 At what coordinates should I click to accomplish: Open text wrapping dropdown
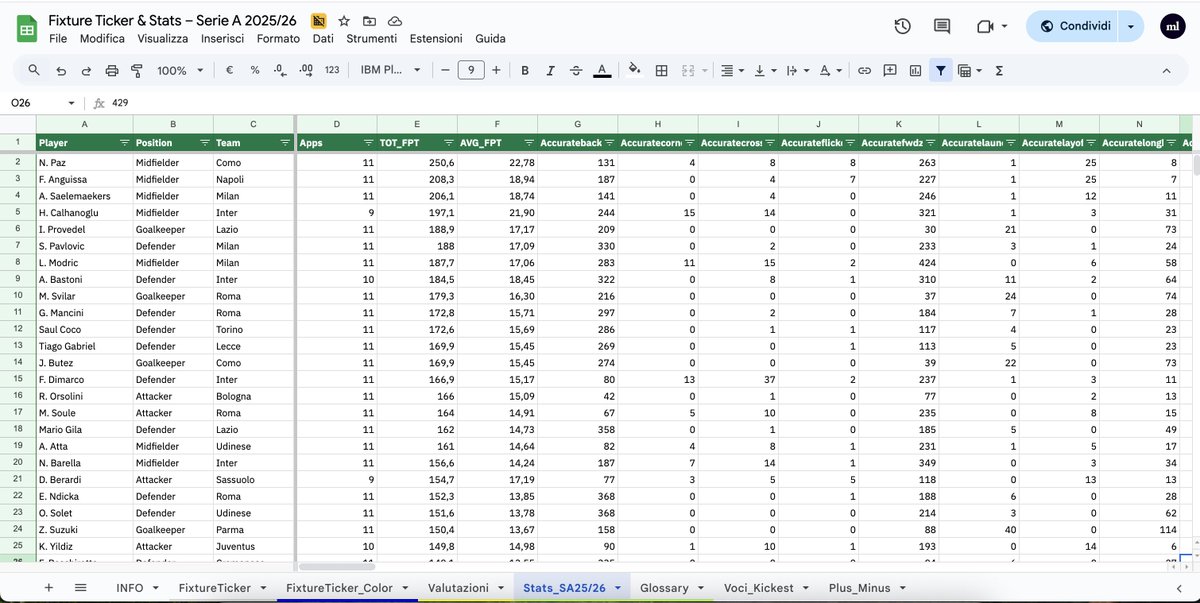click(x=797, y=70)
